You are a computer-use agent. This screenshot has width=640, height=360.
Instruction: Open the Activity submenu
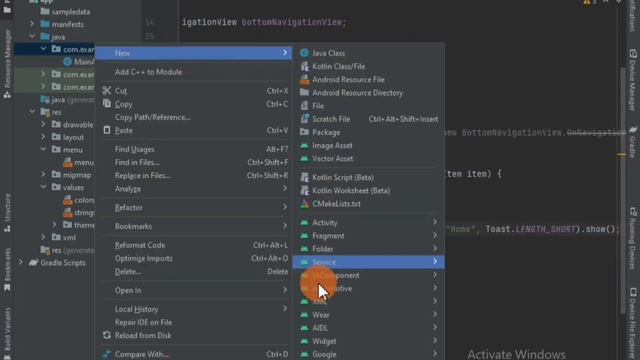point(369,222)
